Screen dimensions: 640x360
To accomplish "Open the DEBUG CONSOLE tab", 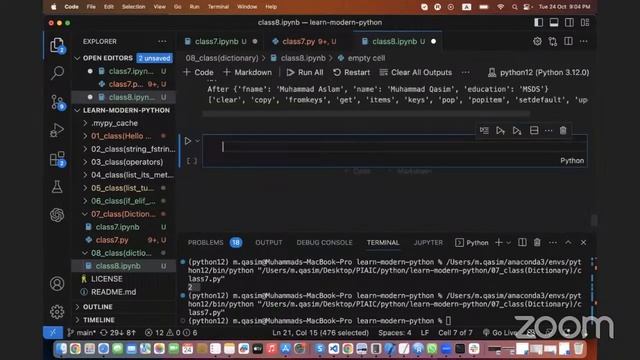I will [x=324, y=242].
